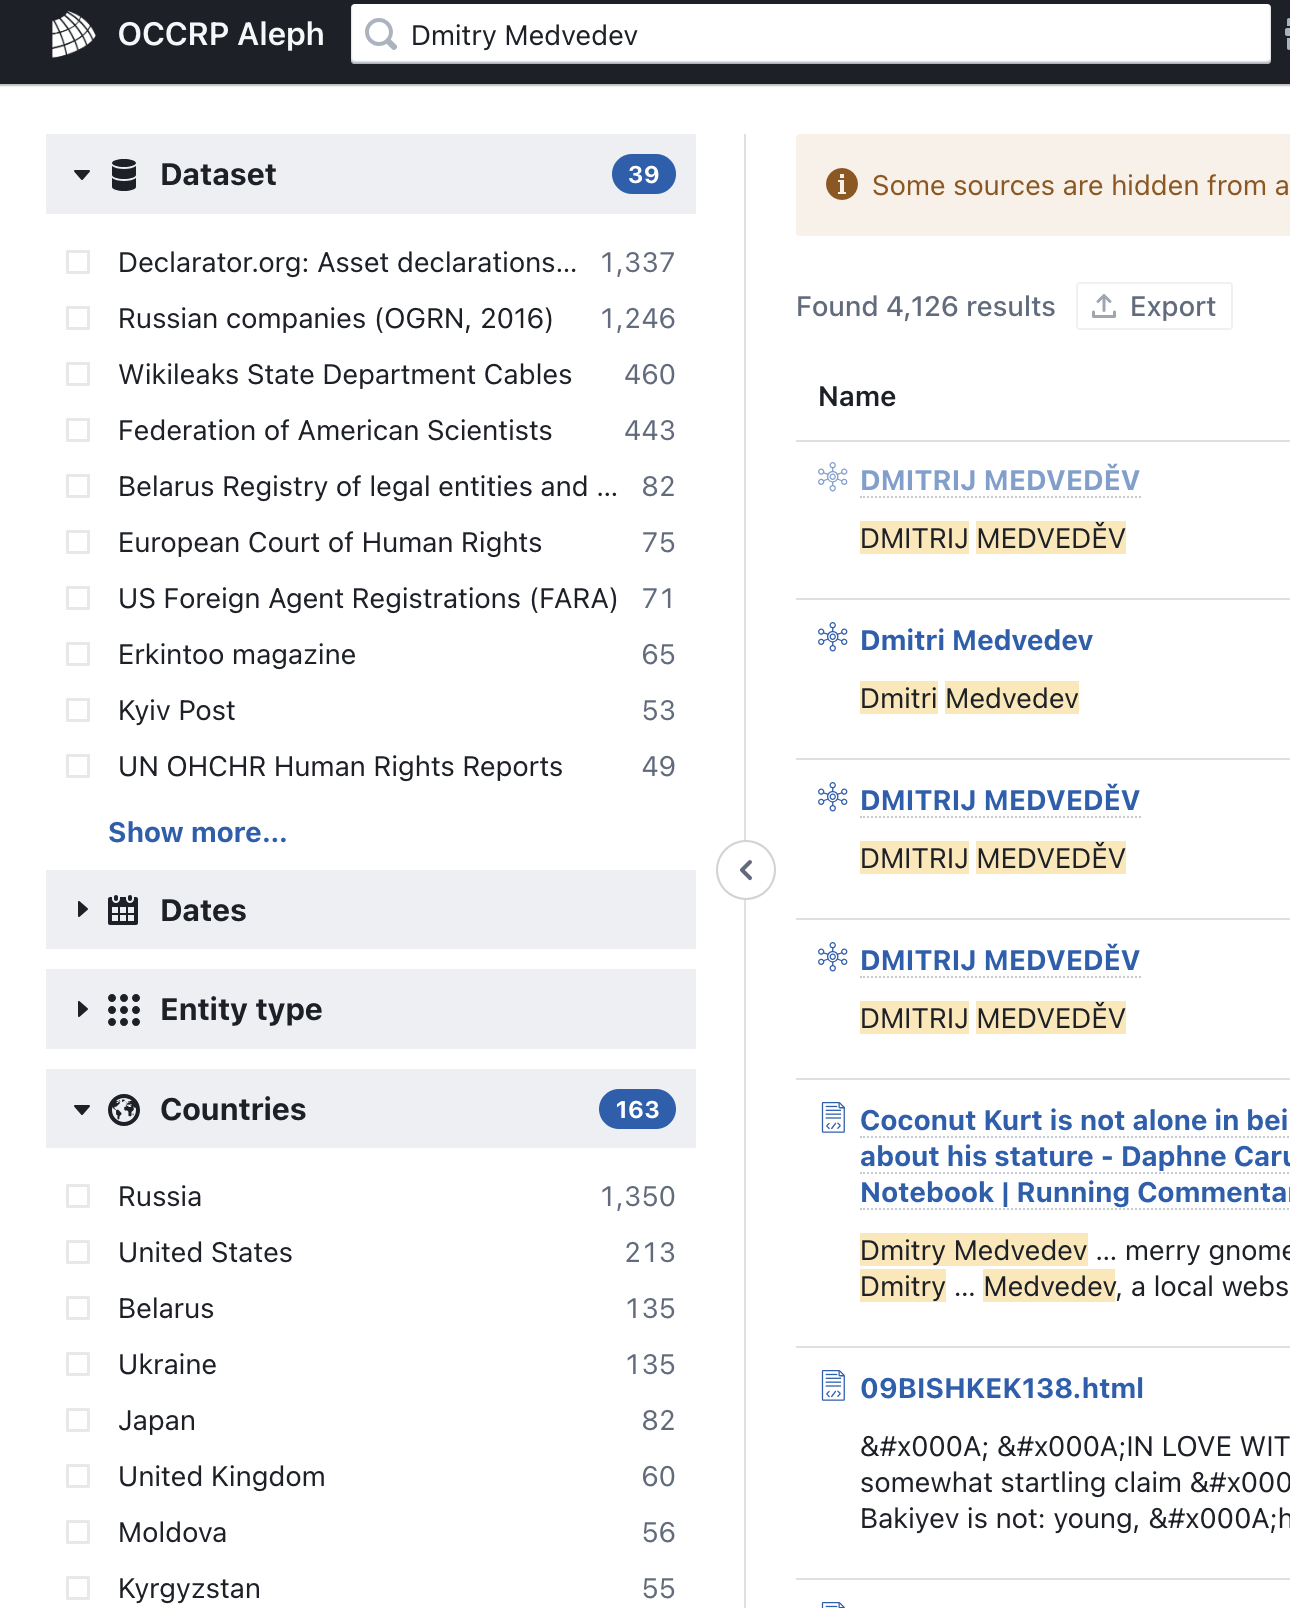The image size is (1290, 1608).
Task: Click the Dates calendar icon
Action: coord(123,910)
